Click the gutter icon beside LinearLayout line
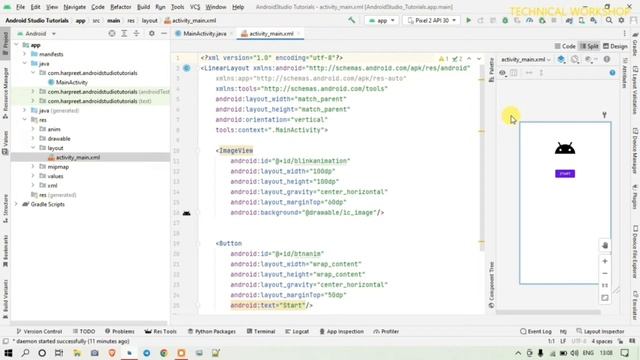 click(187, 68)
